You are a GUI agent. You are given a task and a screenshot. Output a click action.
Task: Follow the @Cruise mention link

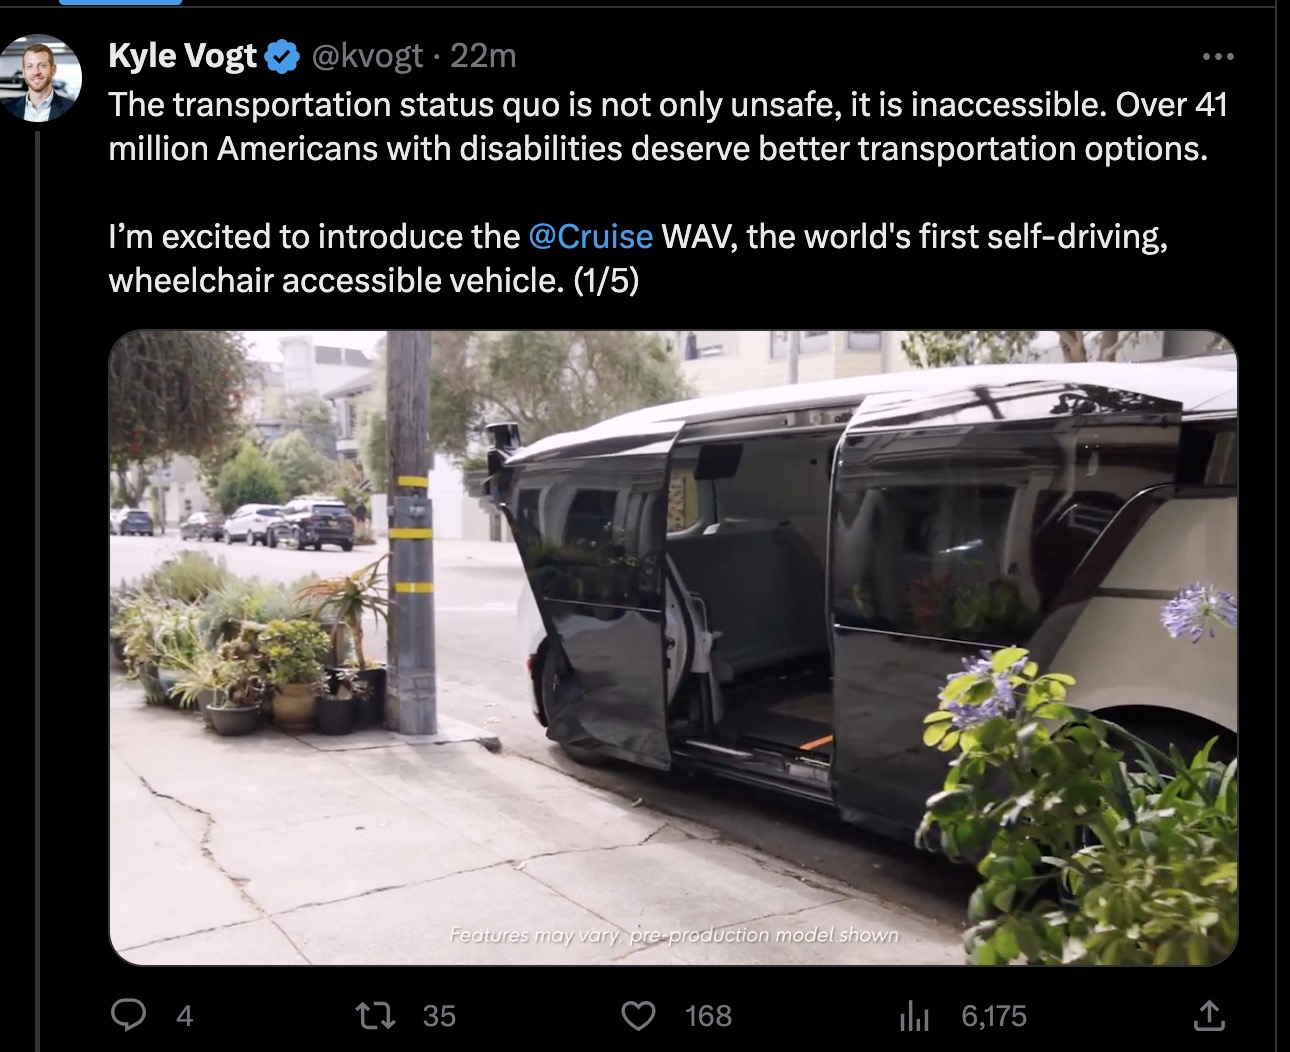click(x=590, y=237)
